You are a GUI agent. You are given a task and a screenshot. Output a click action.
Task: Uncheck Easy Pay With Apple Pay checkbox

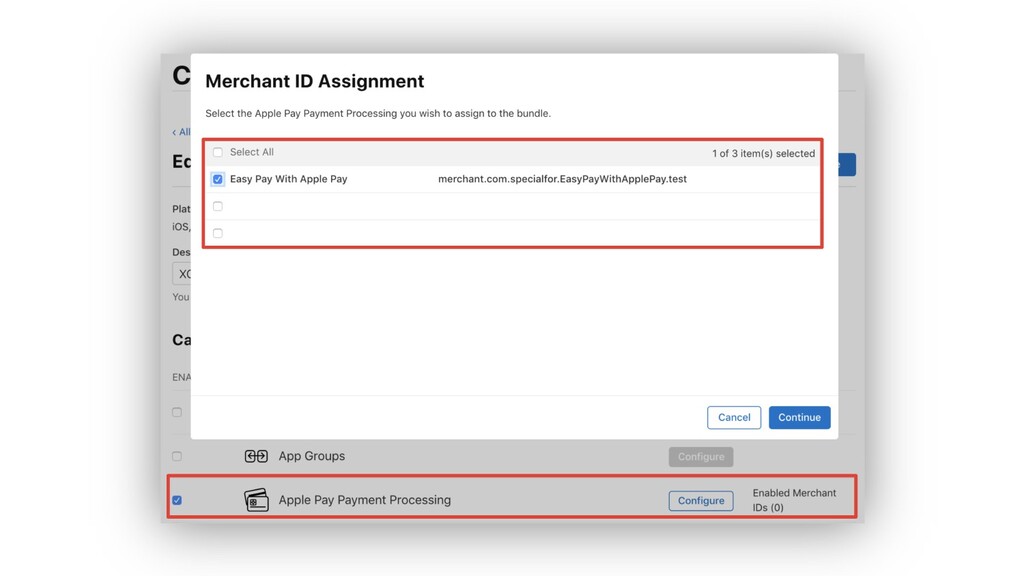[x=217, y=179]
